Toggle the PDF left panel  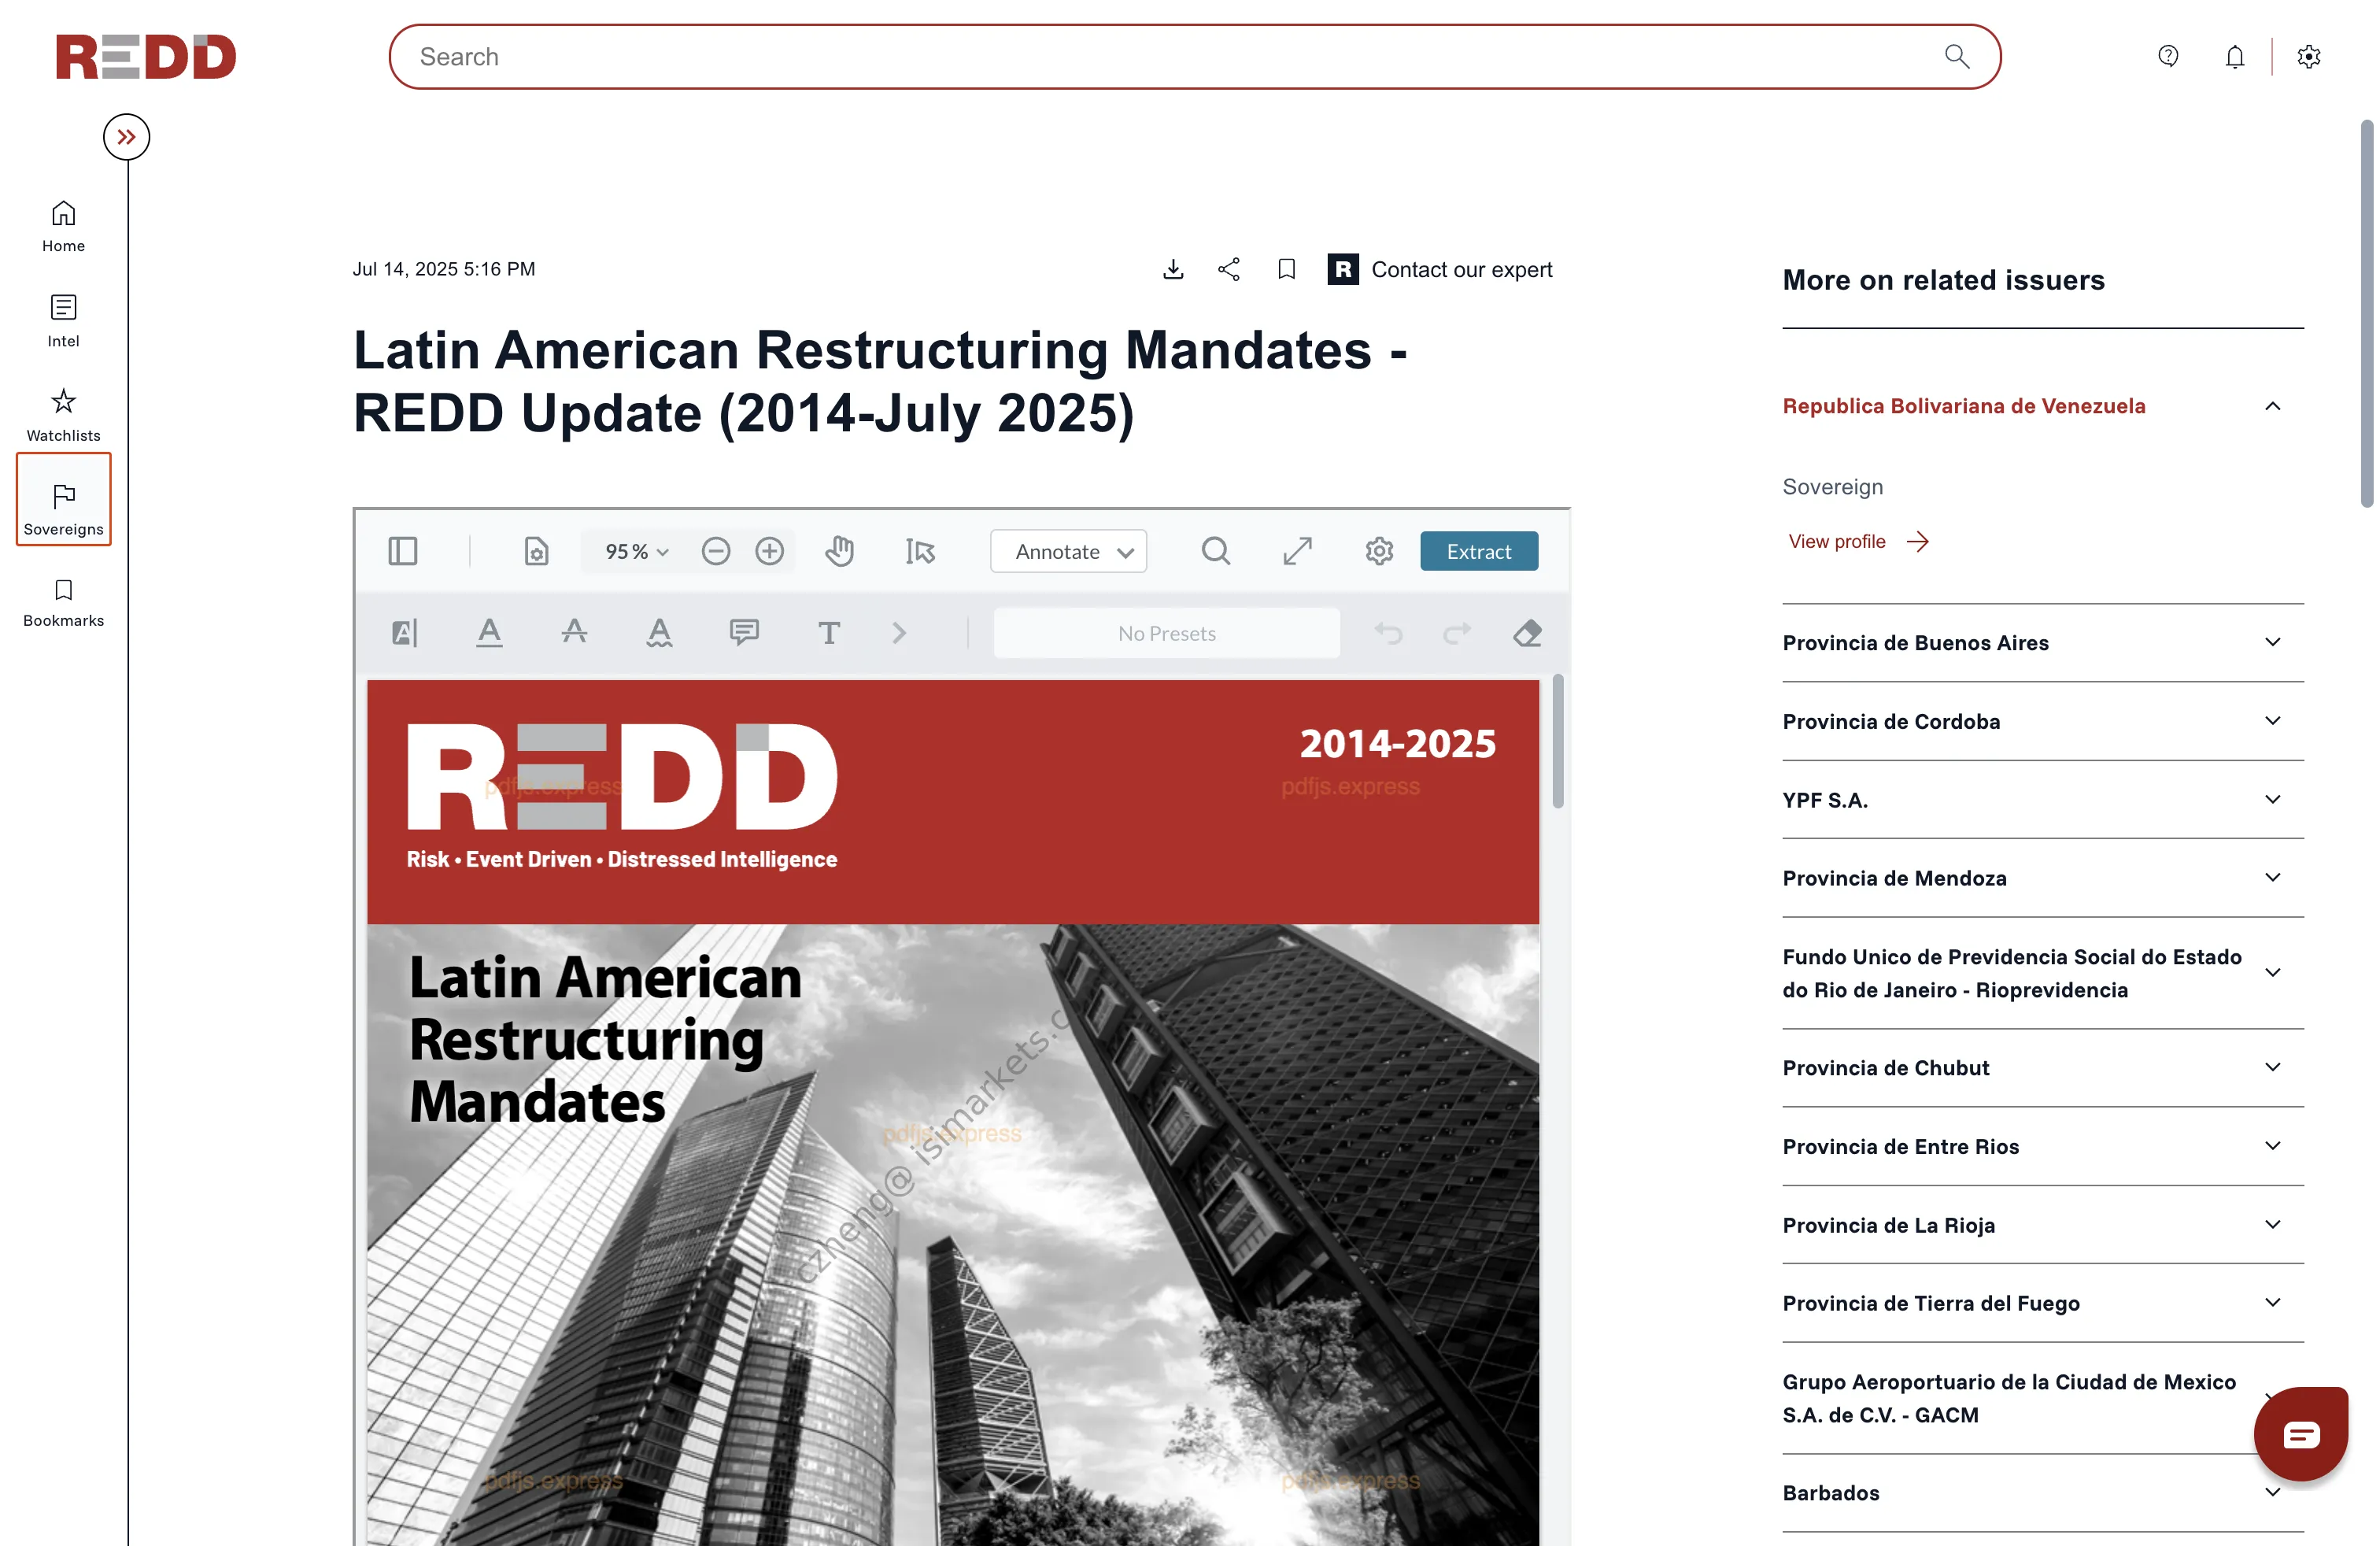(402, 551)
